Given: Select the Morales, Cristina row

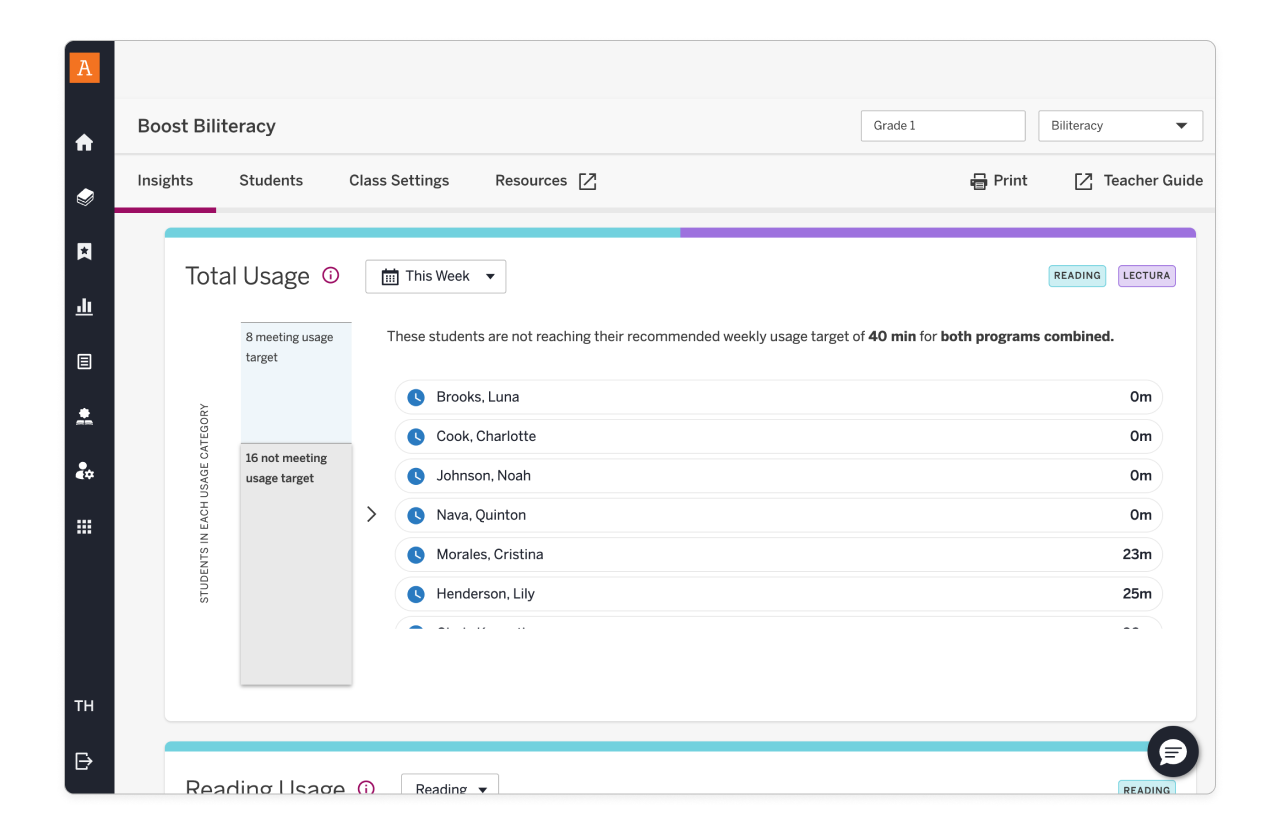Looking at the screenshot, I should [779, 554].
